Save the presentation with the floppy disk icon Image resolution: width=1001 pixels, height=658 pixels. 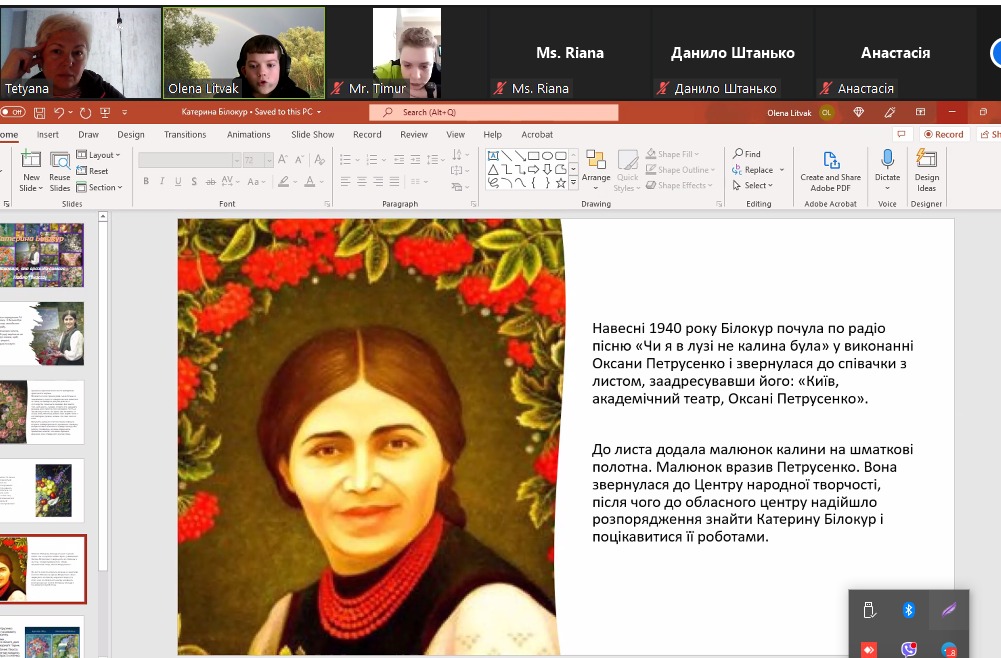39,113
